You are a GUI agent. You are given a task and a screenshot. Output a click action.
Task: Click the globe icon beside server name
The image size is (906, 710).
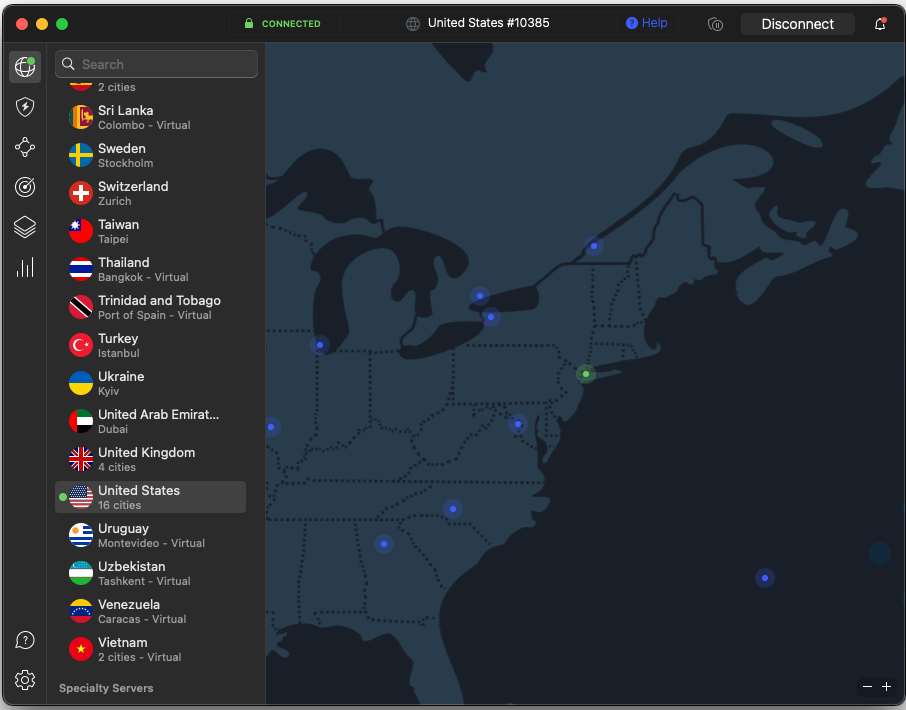coord(413,24)
